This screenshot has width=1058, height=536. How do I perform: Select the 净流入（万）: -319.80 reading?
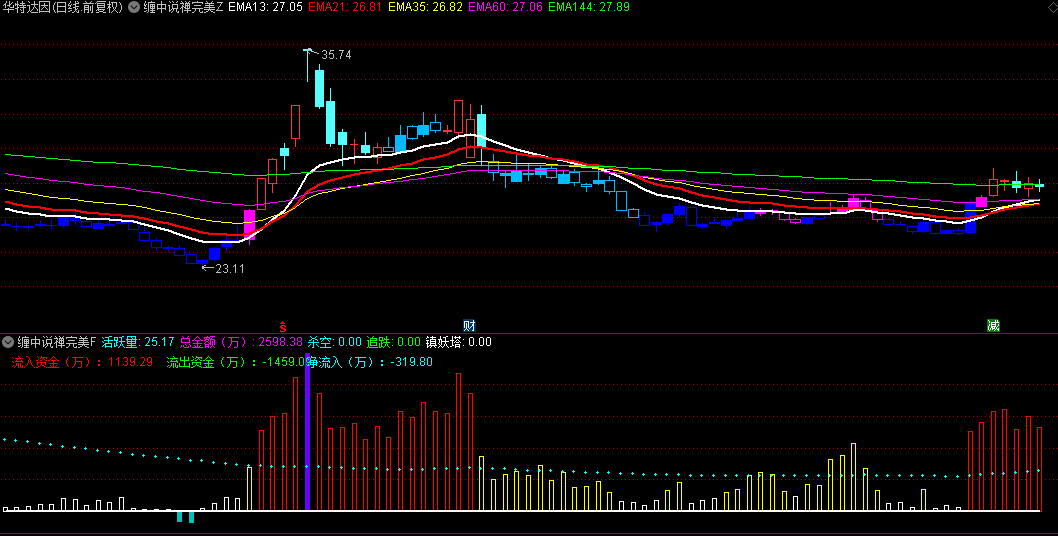tap(371, 362)
